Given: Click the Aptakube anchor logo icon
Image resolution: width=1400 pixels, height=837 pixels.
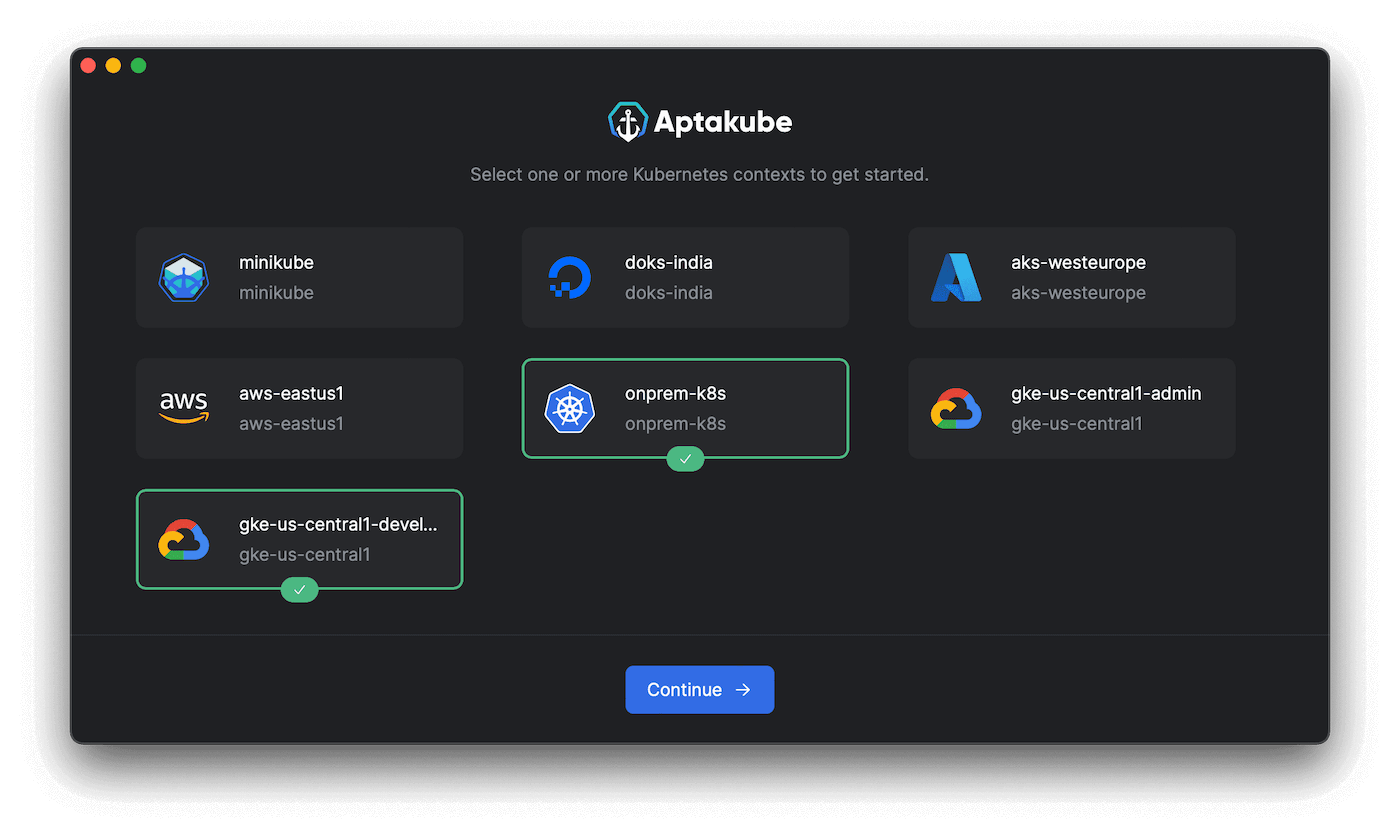Looking at the screenshot, I should click(627, 122).
